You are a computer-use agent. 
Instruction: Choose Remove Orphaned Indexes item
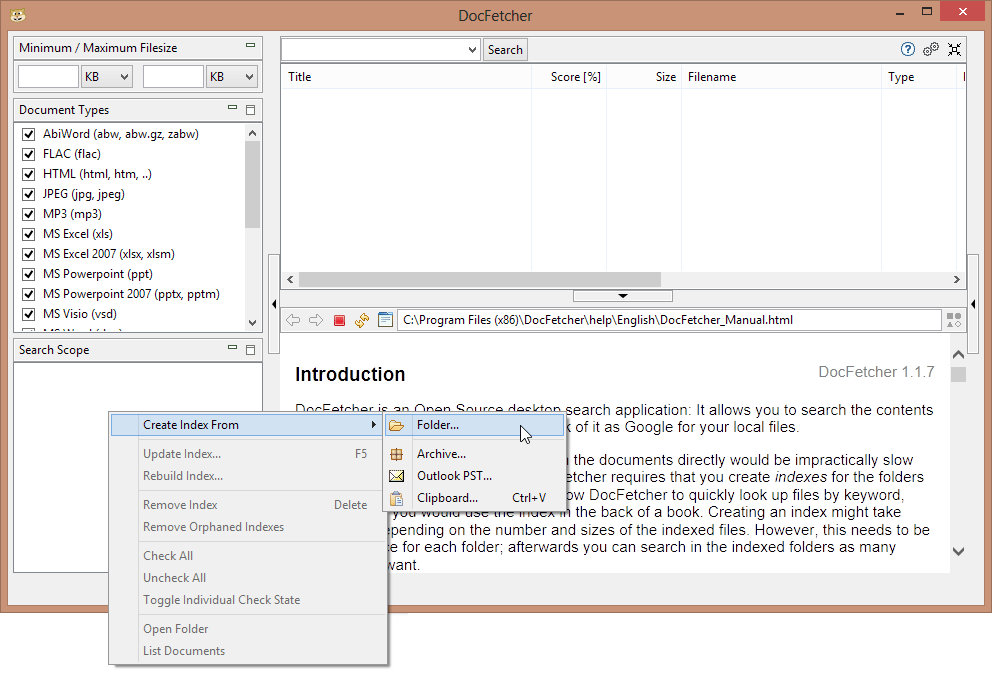coord(247,528)
